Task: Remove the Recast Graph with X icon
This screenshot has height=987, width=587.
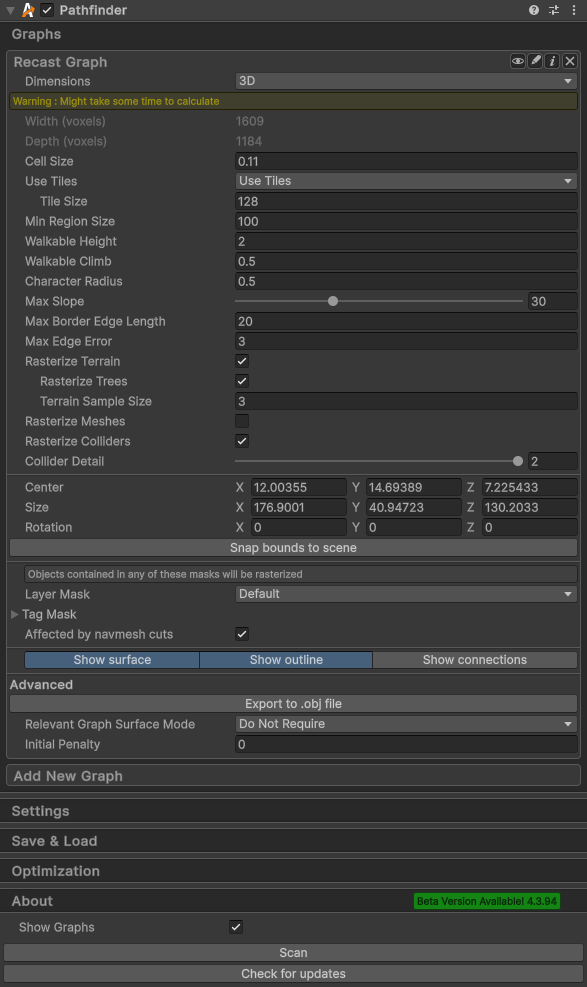Action: (570, 61)
